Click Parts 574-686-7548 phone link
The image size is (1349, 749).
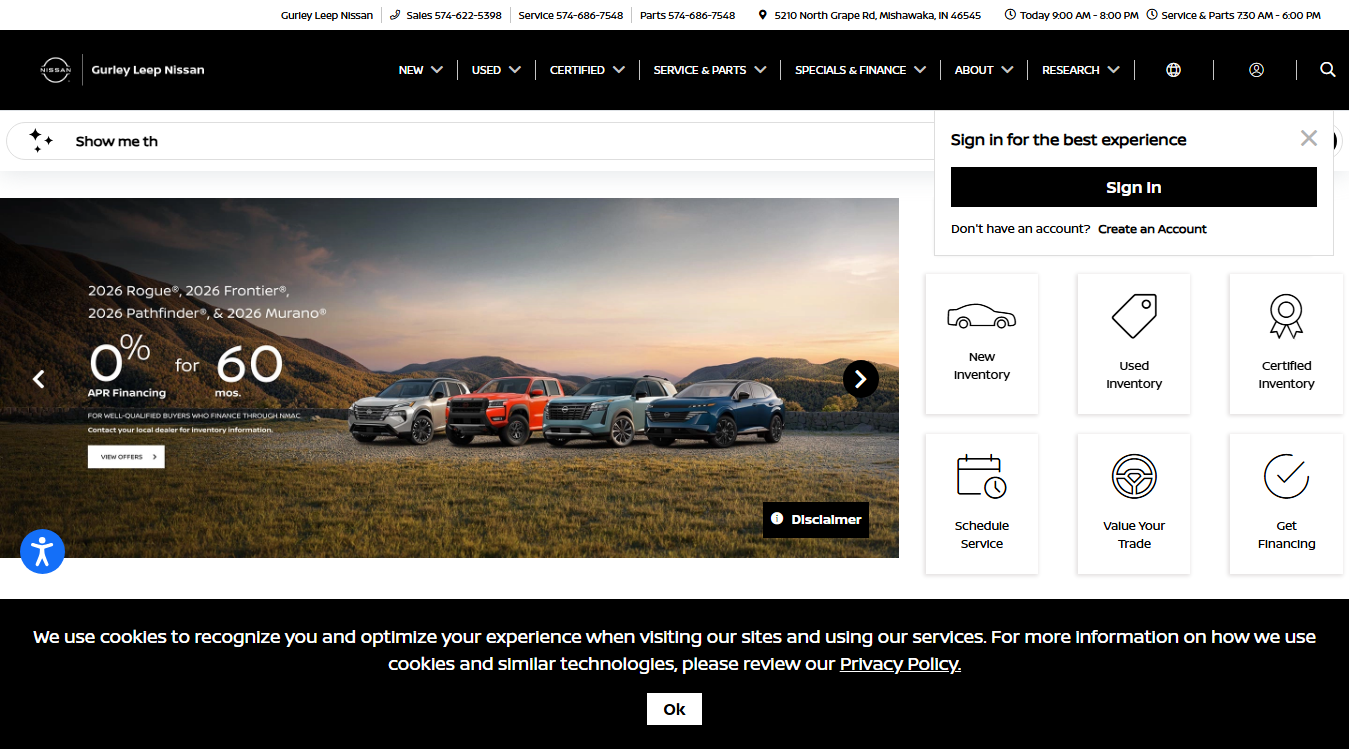[687, 15]
